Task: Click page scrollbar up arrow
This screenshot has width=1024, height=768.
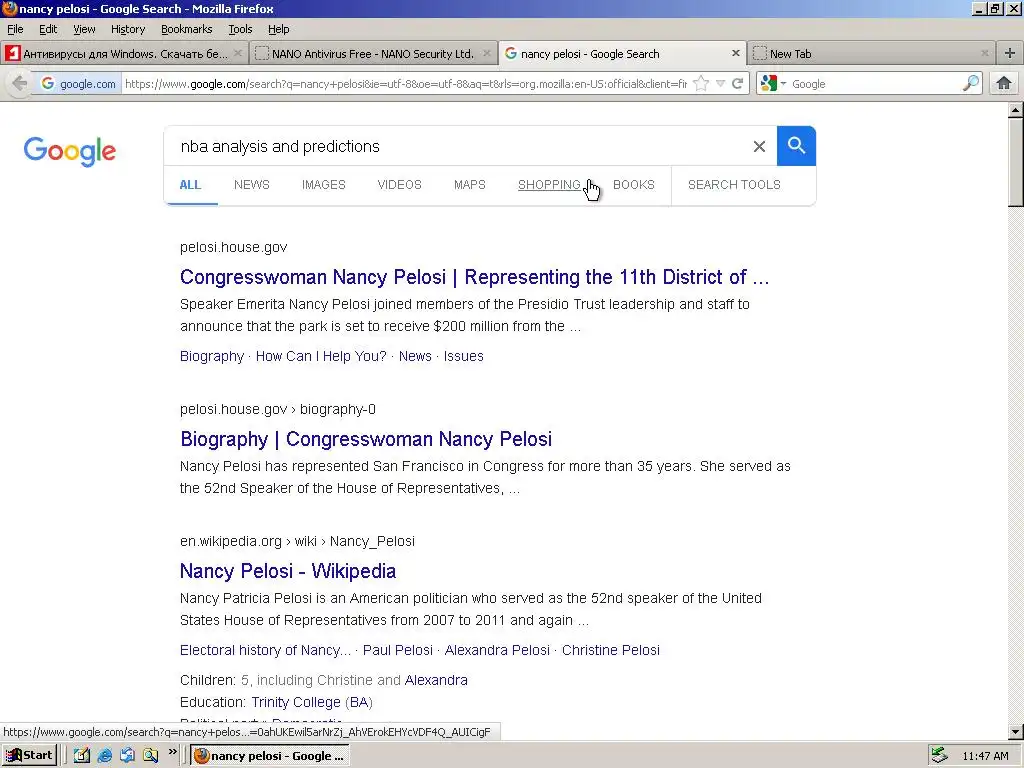Action: click(x=1016, y=110)
